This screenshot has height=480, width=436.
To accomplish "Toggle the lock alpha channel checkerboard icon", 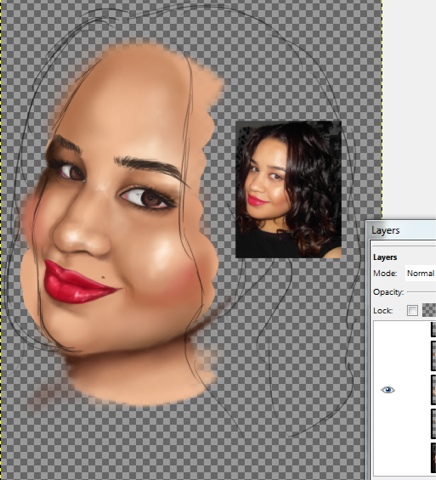I will (429, 310).
